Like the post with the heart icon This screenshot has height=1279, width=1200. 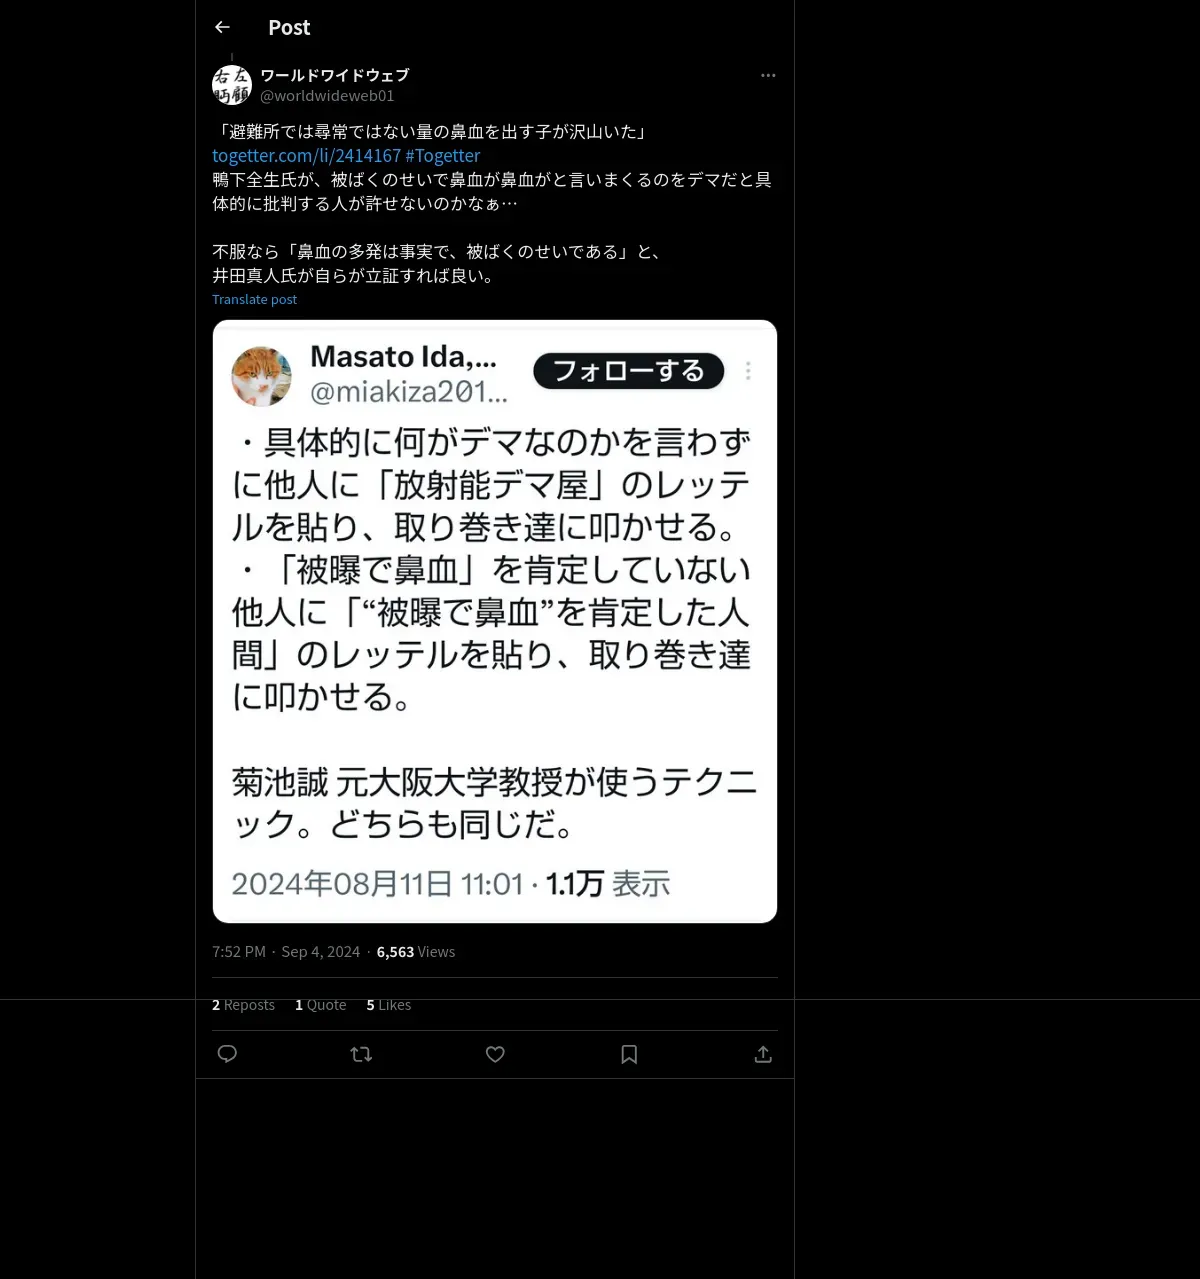(495, 1054)
